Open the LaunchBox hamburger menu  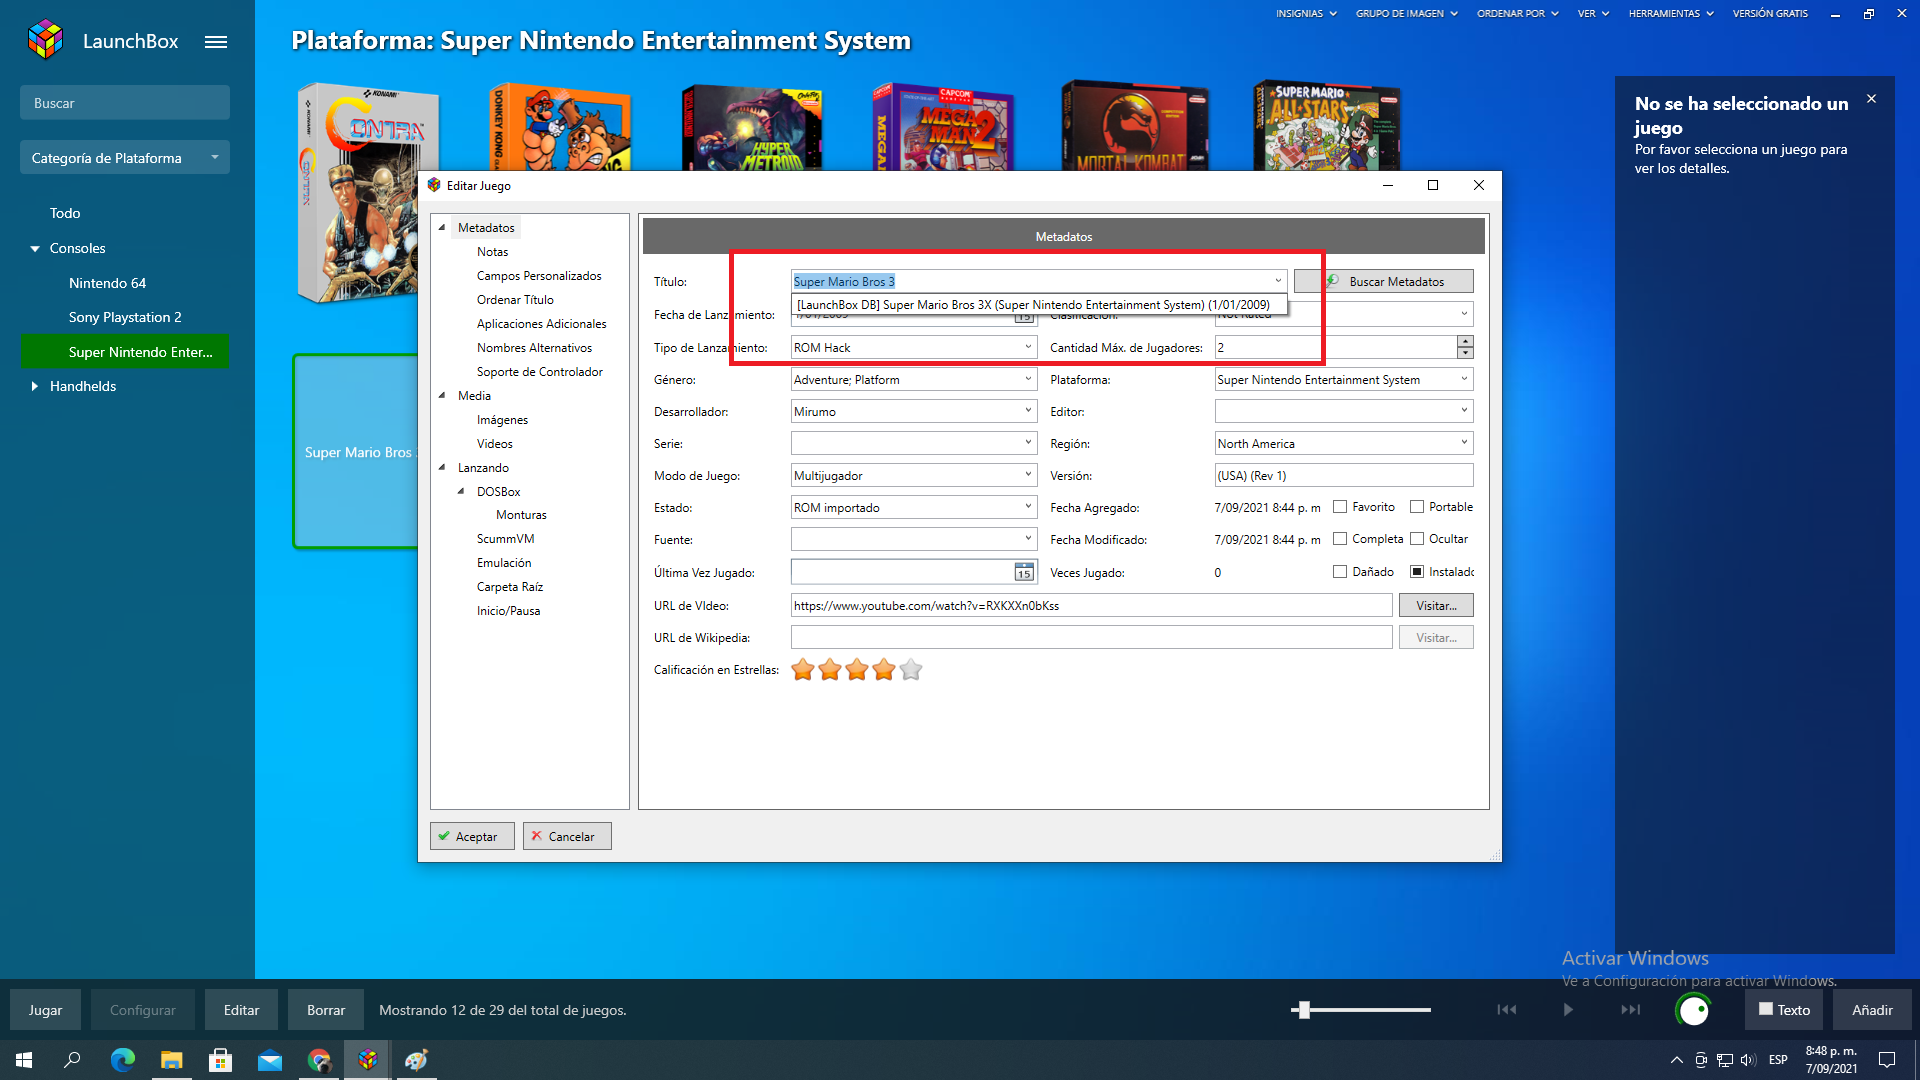pyautogui.click(x=216, y=42)
